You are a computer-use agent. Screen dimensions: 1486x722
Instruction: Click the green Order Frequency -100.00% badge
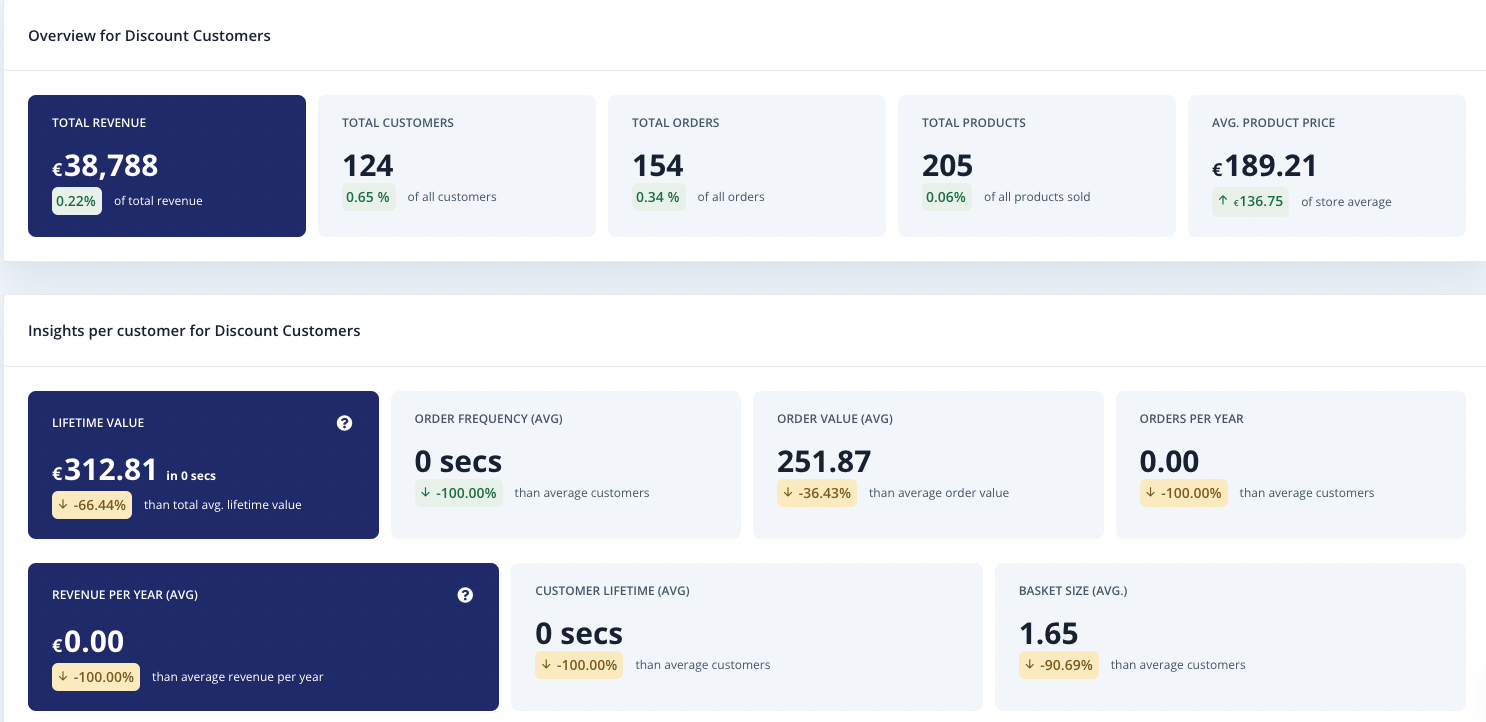(x=459, y=493)
